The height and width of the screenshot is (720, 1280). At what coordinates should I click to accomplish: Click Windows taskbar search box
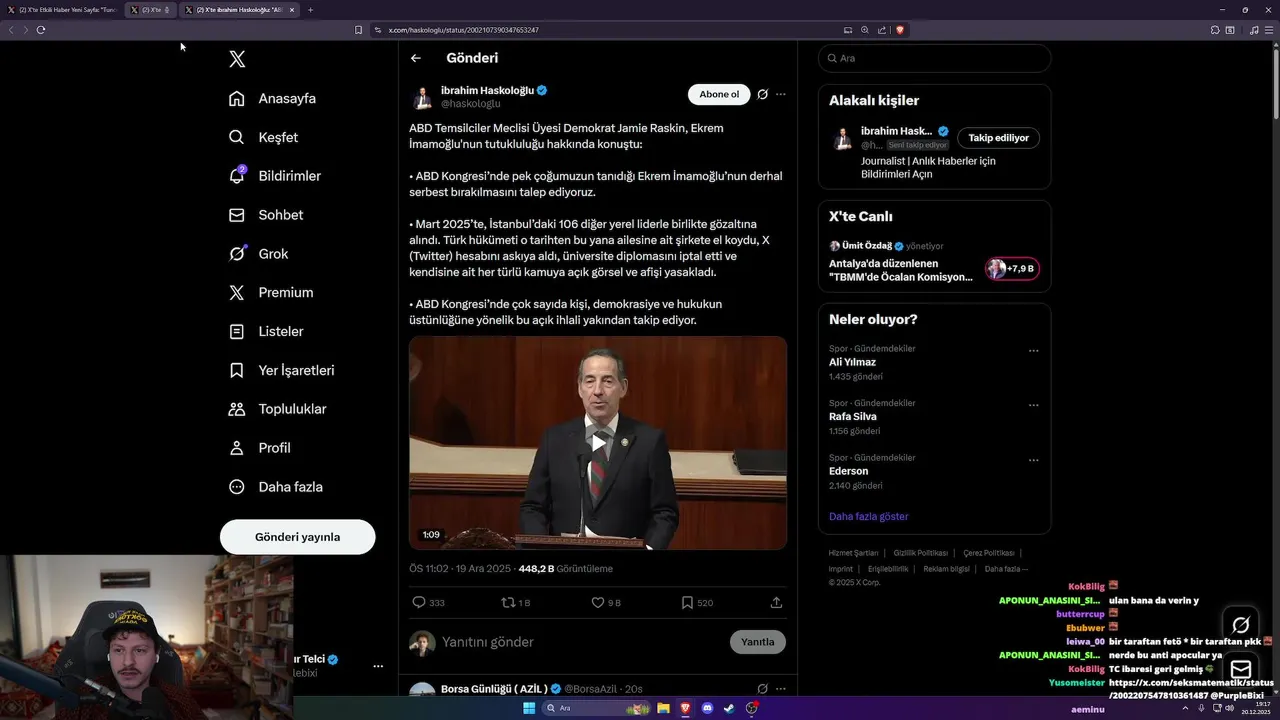tap(597, 708)
